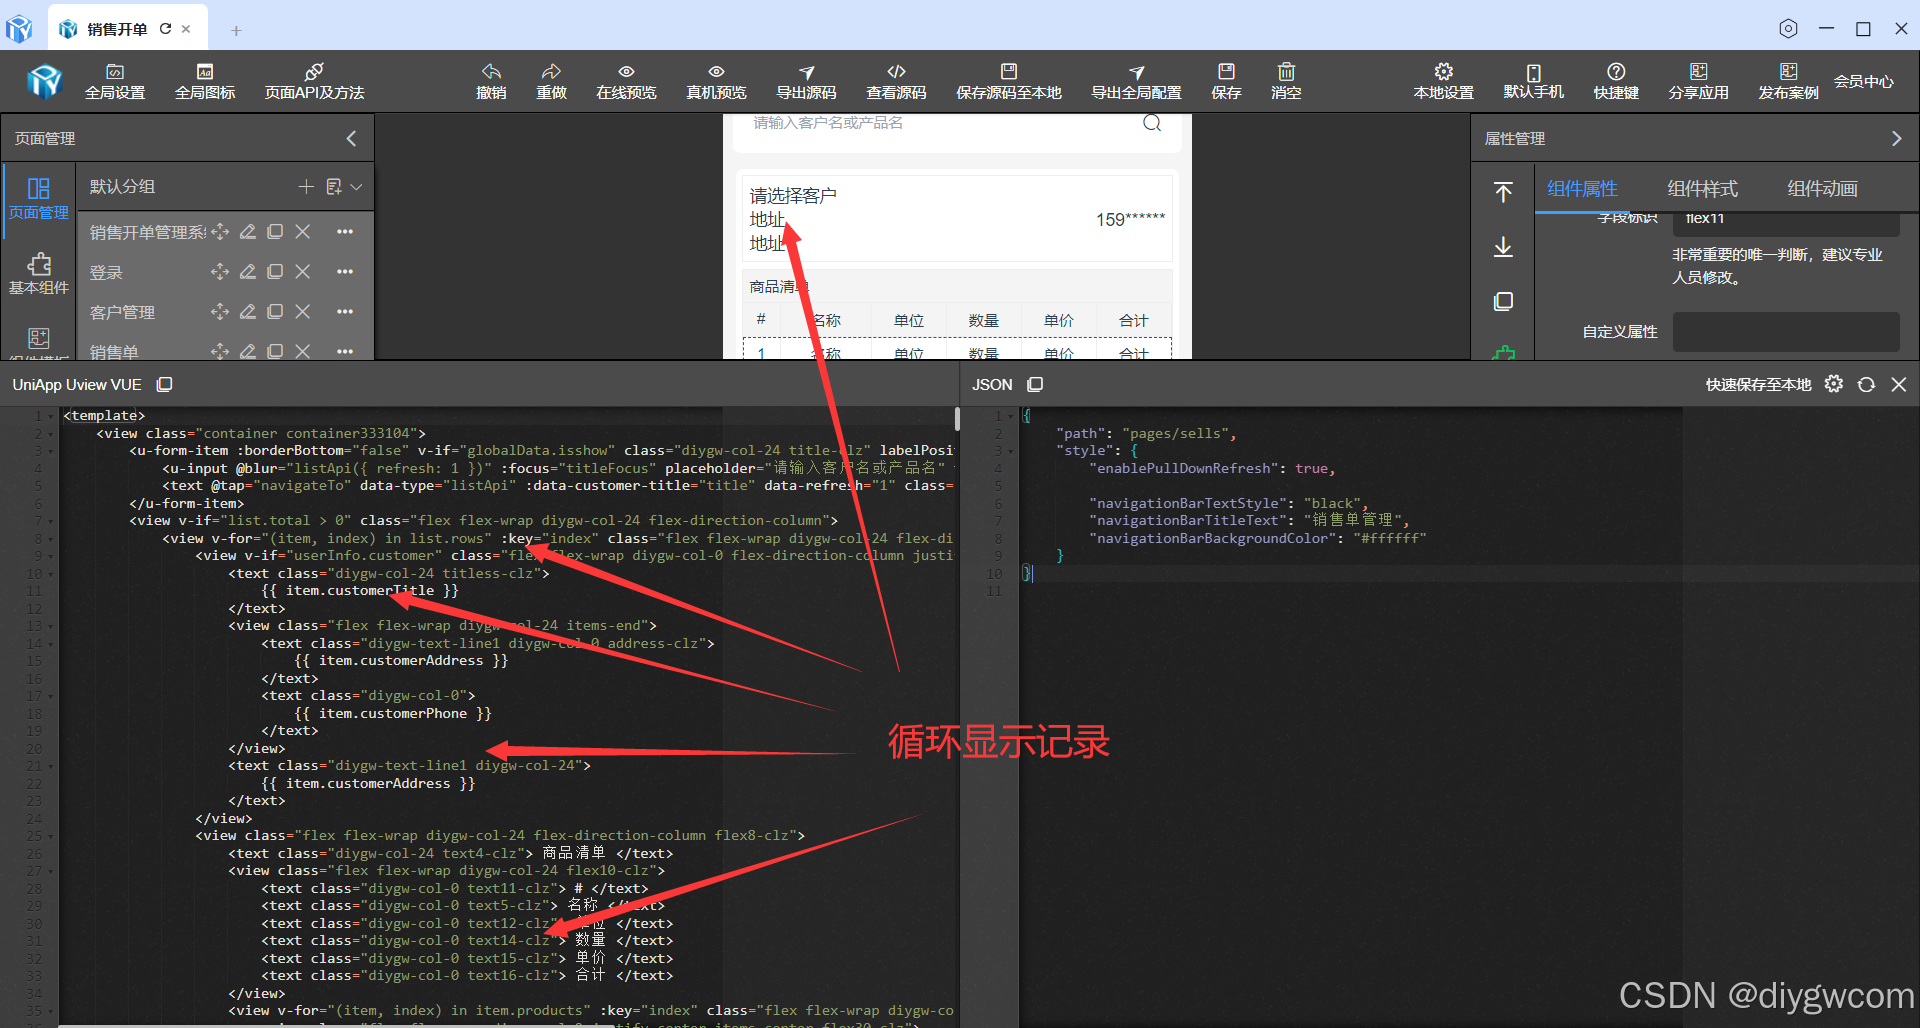
Task: Switch to 页面管理 sidebar tab
Action: pyautogui.click(x=39, y=199)
